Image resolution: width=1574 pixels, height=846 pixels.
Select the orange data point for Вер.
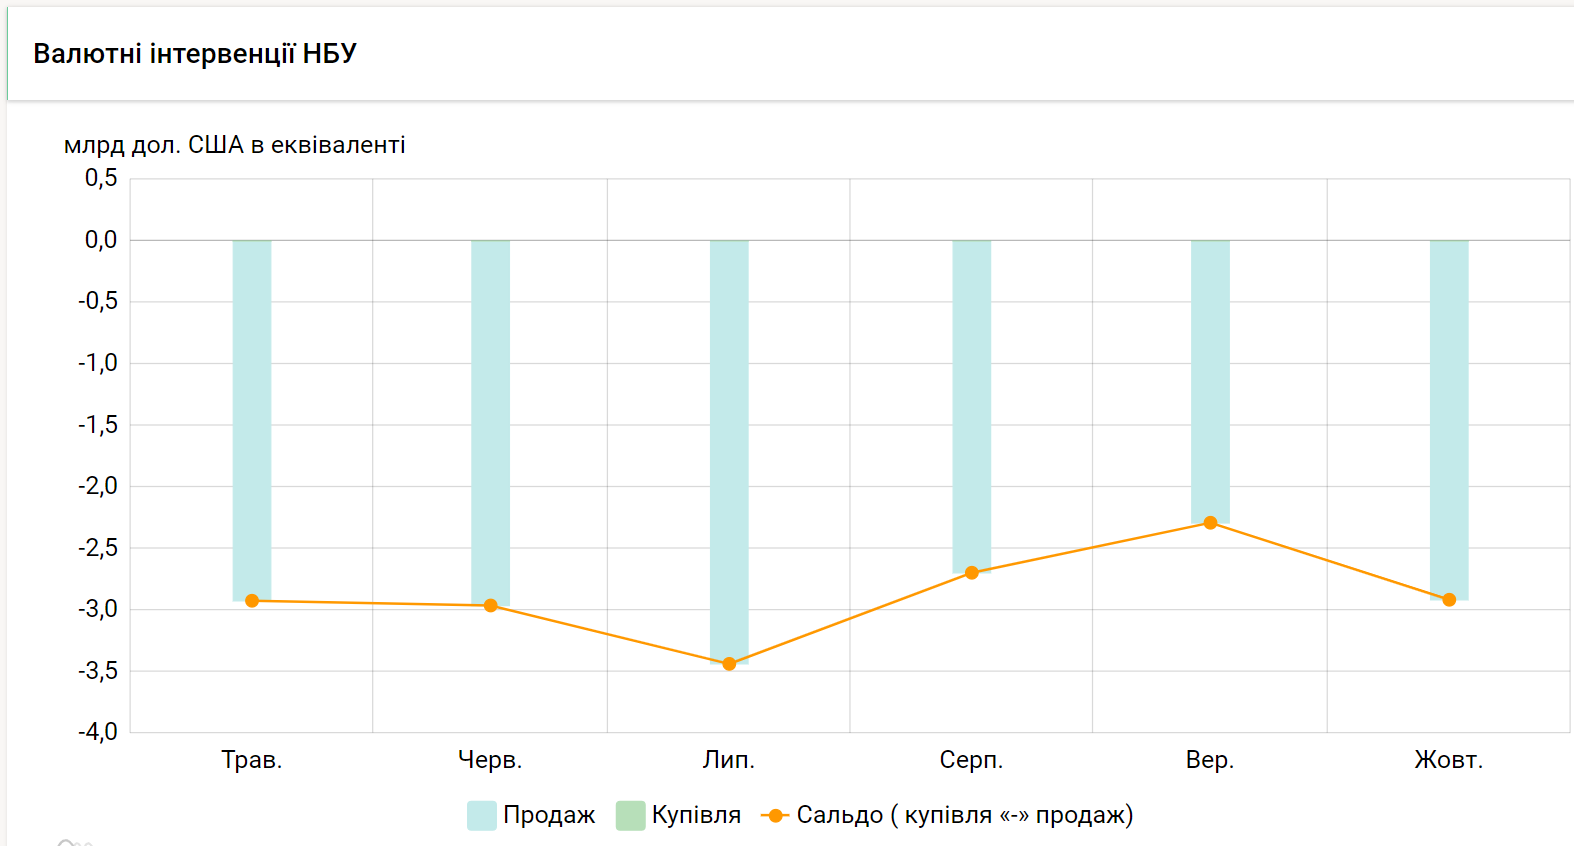click(x=1210, y=523)
